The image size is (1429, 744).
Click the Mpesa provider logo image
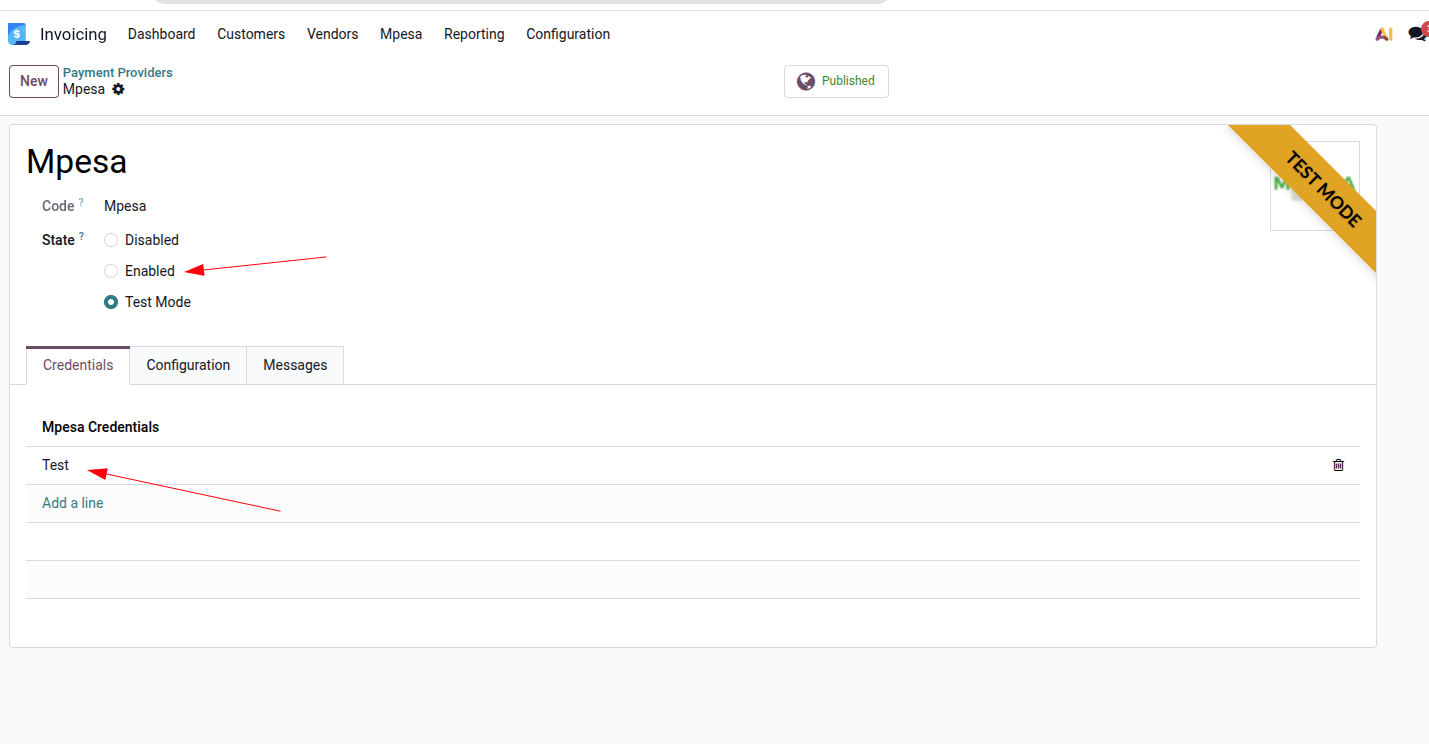pyautogui.click(x=1314, y=186)
